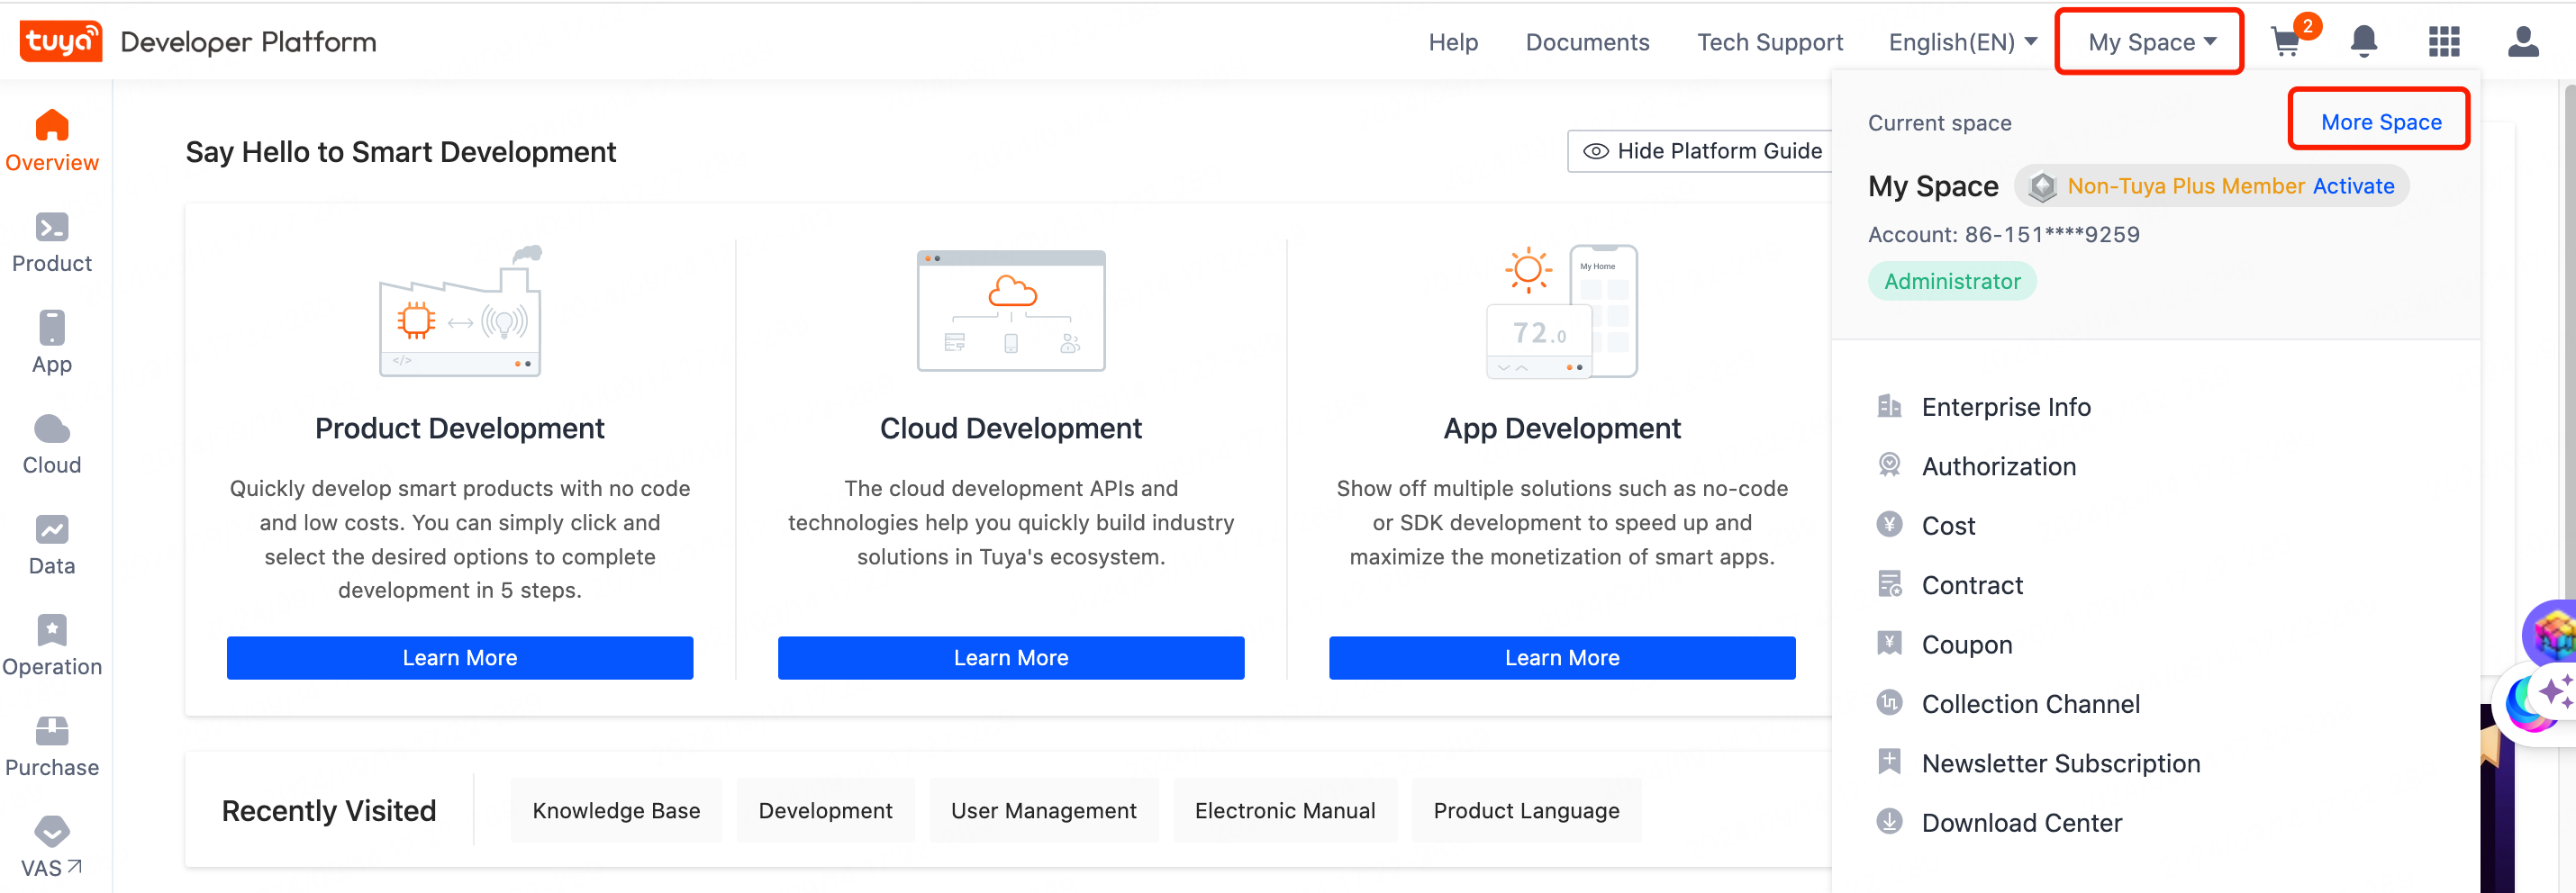Open the user profile icon
Viewport: 2576px width, 893px height.
2523,41
